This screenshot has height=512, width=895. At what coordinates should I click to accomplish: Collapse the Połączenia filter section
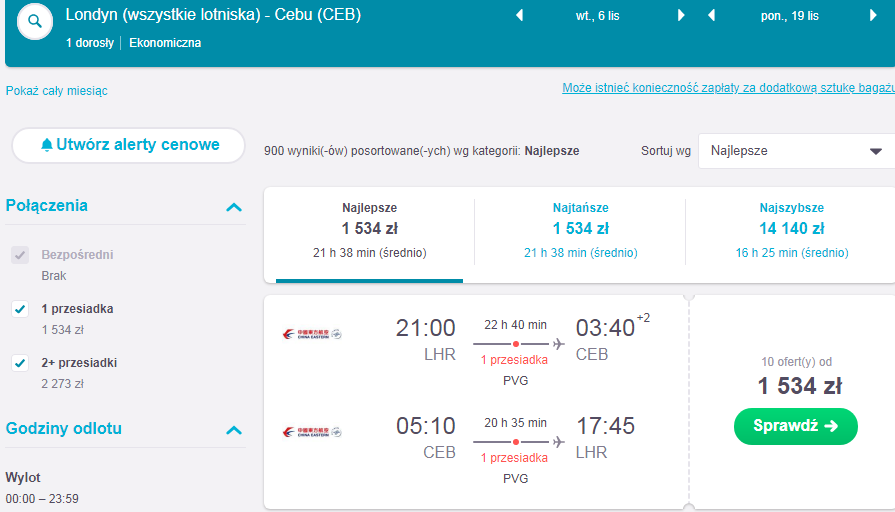[234, 207]
